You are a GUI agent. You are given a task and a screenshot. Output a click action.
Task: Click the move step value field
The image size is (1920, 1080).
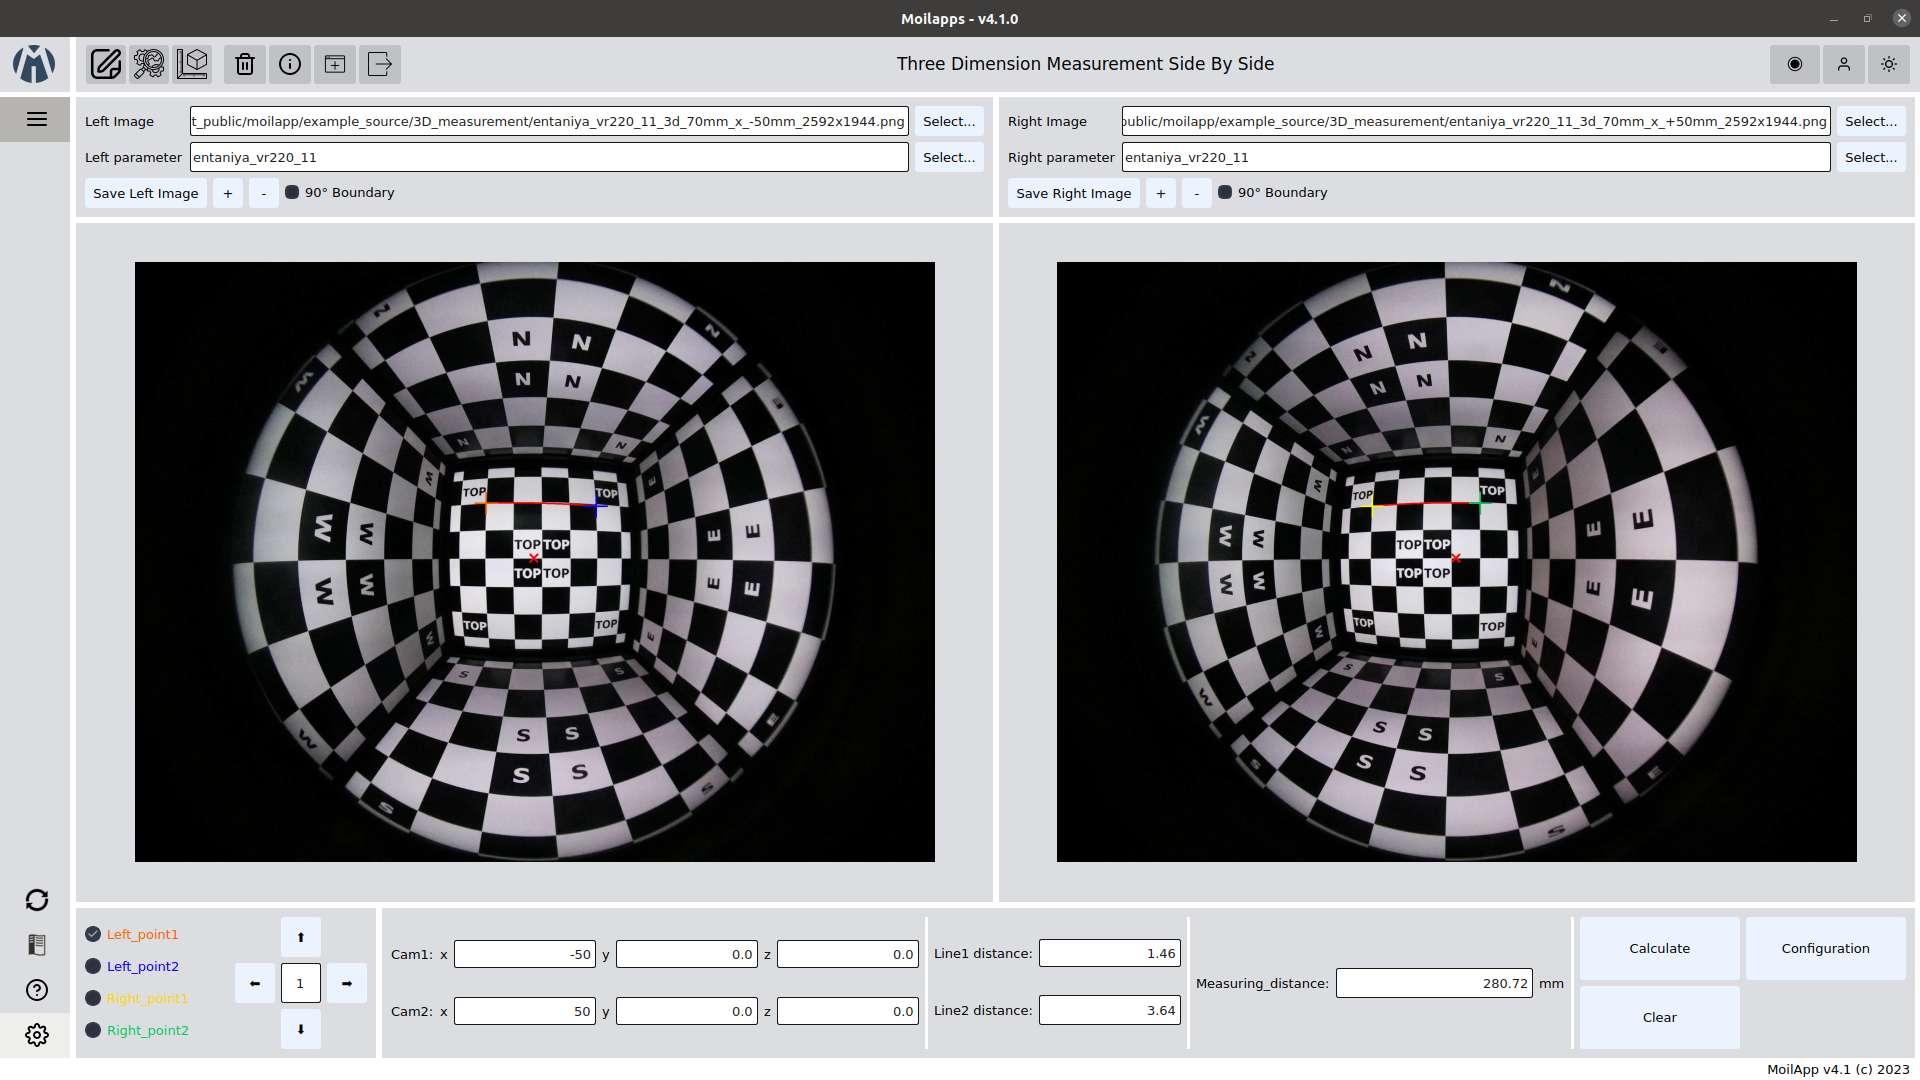coord(301,983)
